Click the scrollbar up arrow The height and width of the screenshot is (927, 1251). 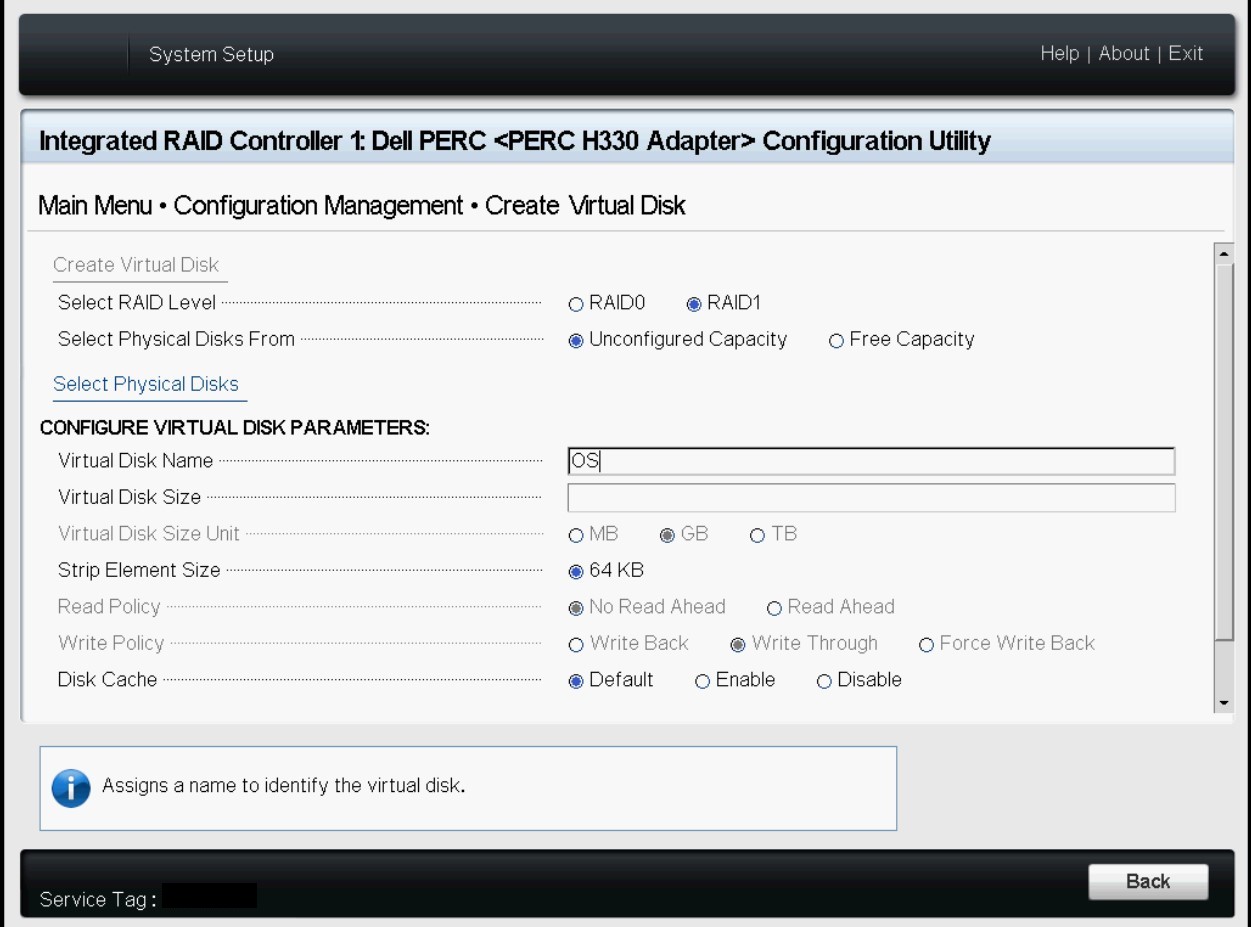pos(1224,252)
